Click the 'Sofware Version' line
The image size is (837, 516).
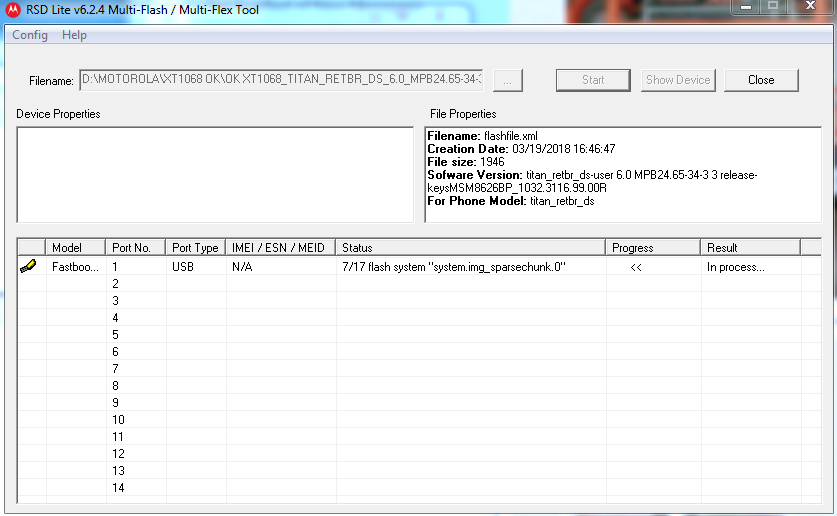592,175
